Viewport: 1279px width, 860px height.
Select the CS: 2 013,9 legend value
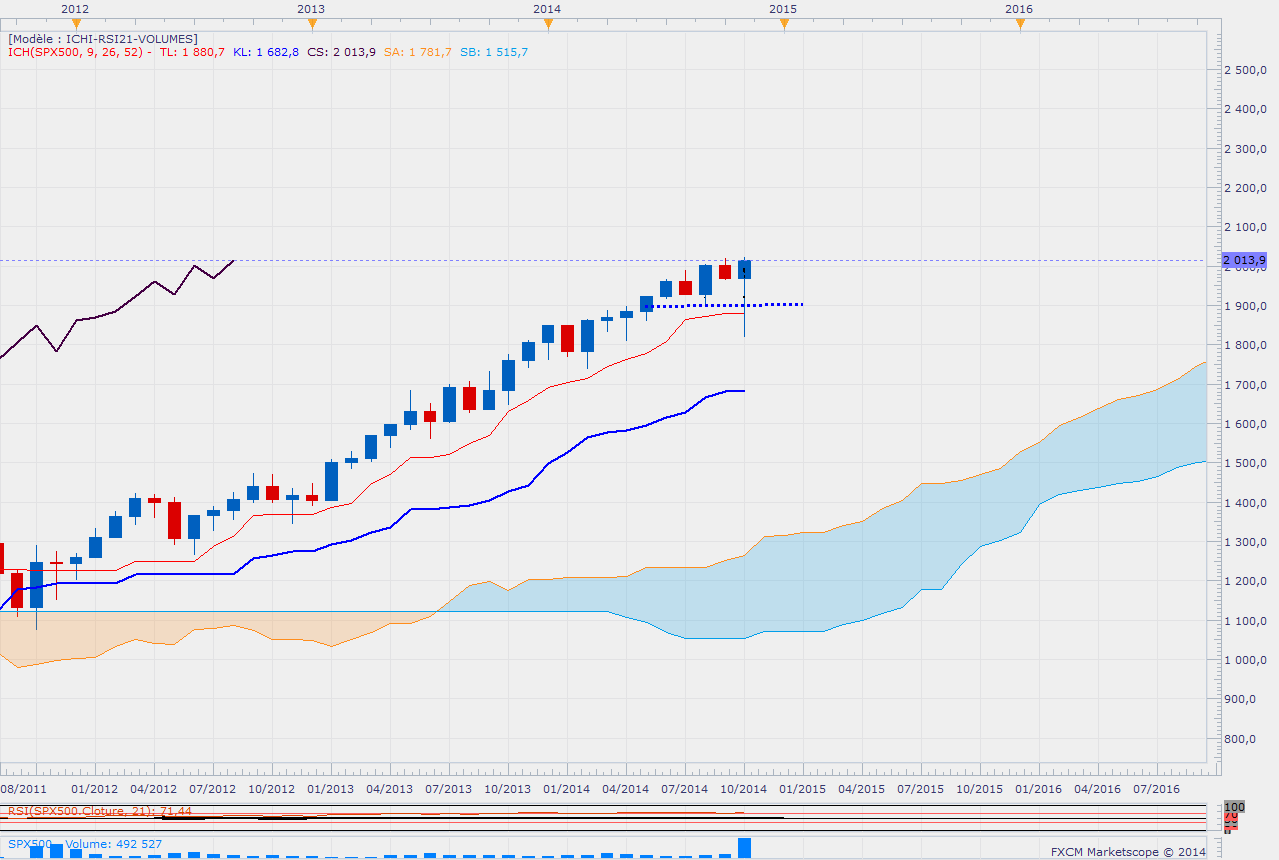point(341,52)
